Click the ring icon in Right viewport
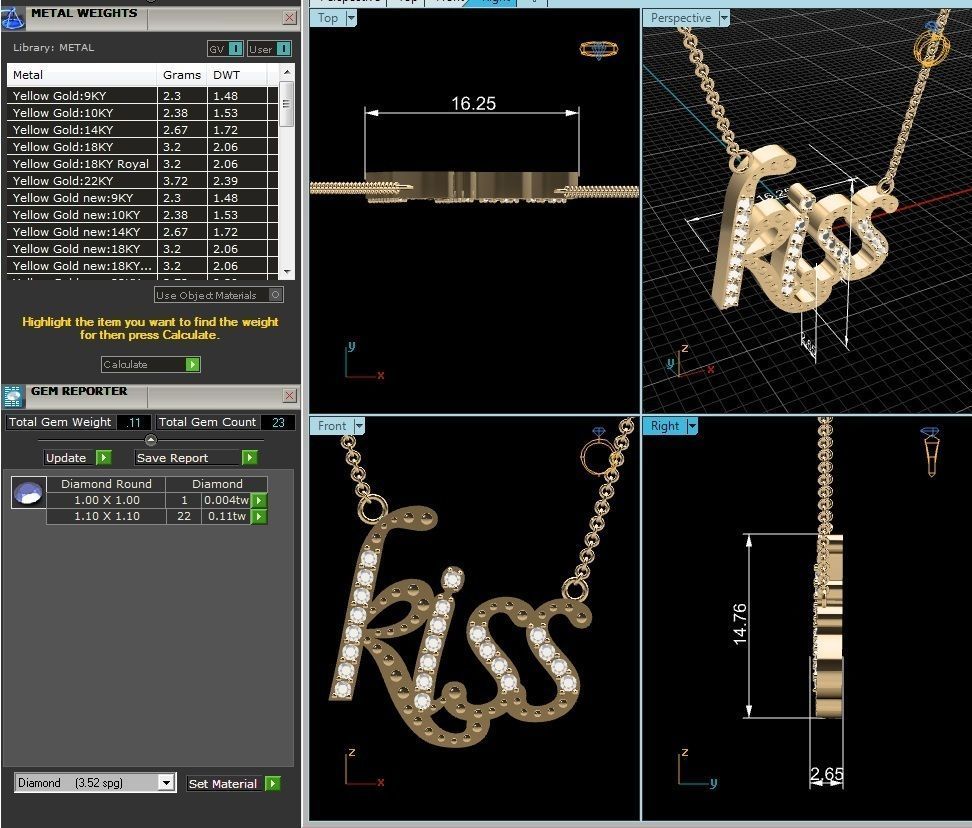The width and height of the screenshot is (972, 828). [931, 451]
